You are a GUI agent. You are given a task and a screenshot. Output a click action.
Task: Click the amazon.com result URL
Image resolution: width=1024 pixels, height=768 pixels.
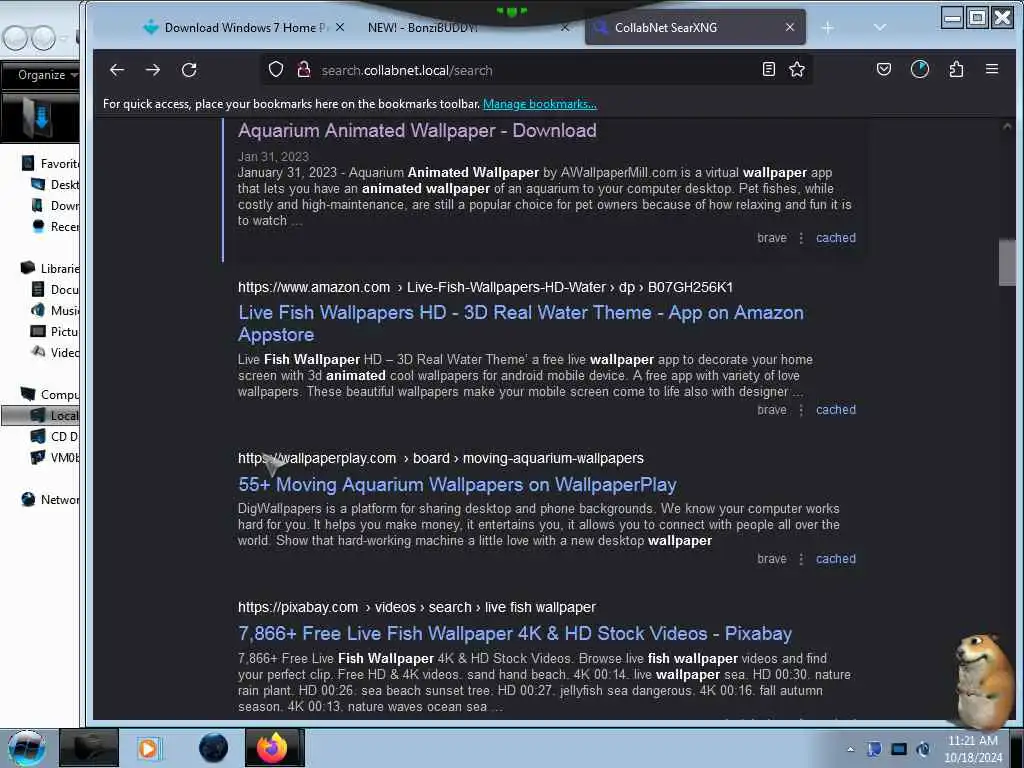(485, 287)
